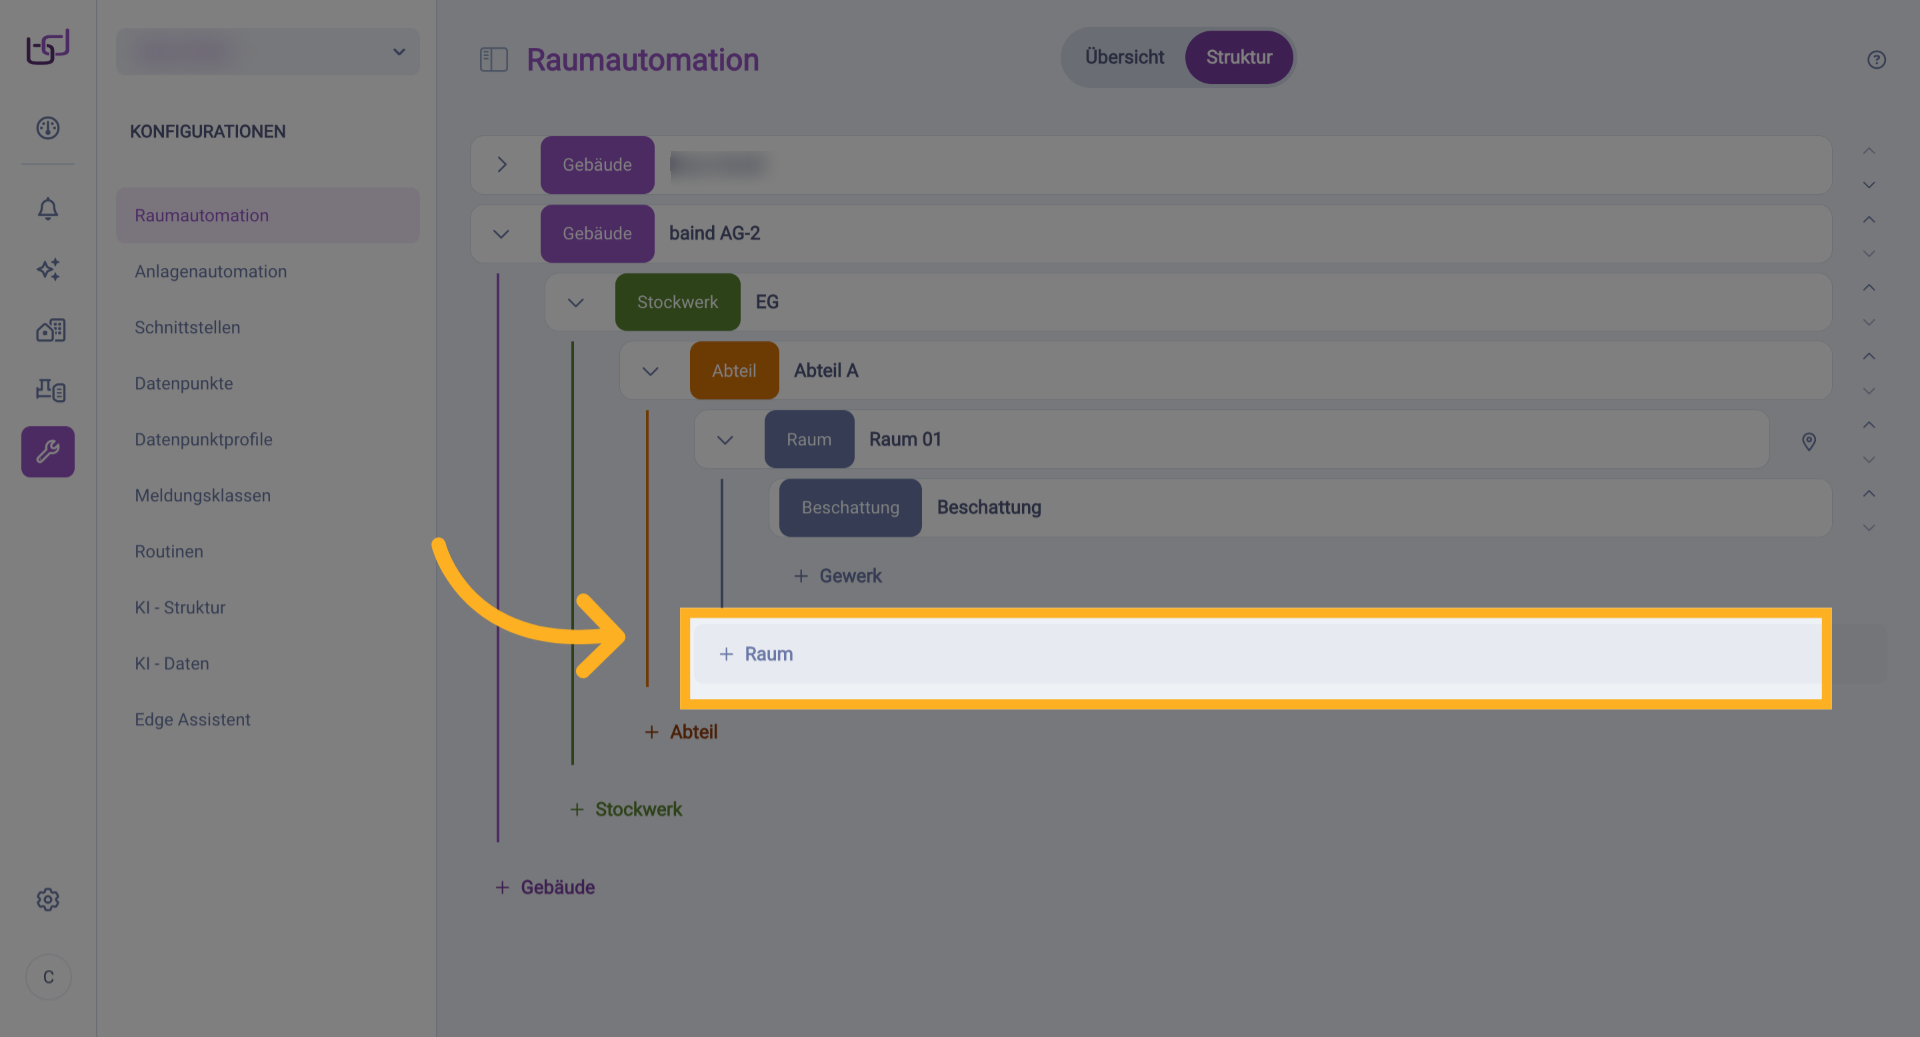The width and height of the screenshot is (1920, 1037).
Task: Toggle the sidebar panel icon
Action: (x=494, y=60)
